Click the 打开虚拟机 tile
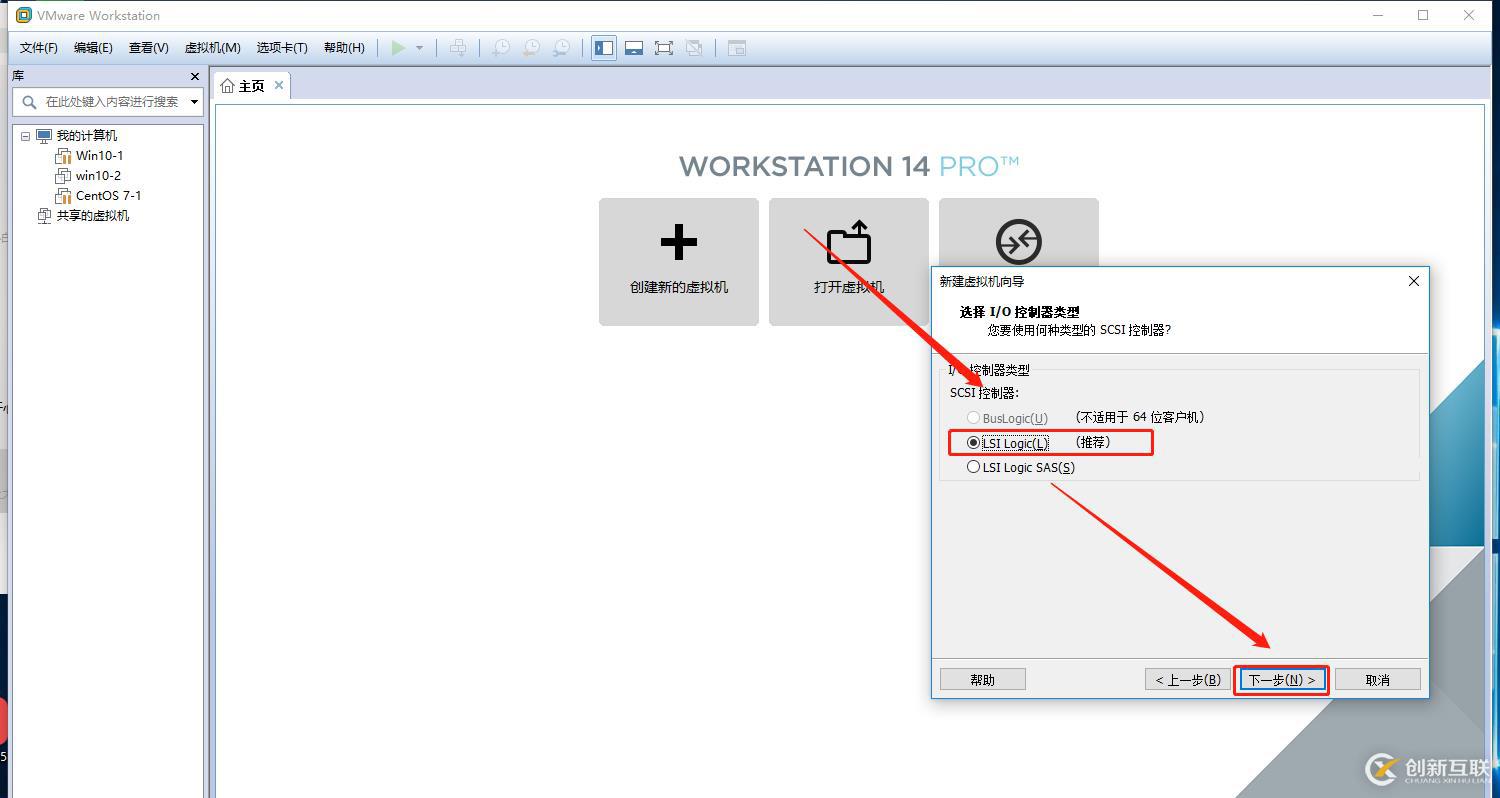1500x798 pixels. pyautogui.click(x=849, y=262)
